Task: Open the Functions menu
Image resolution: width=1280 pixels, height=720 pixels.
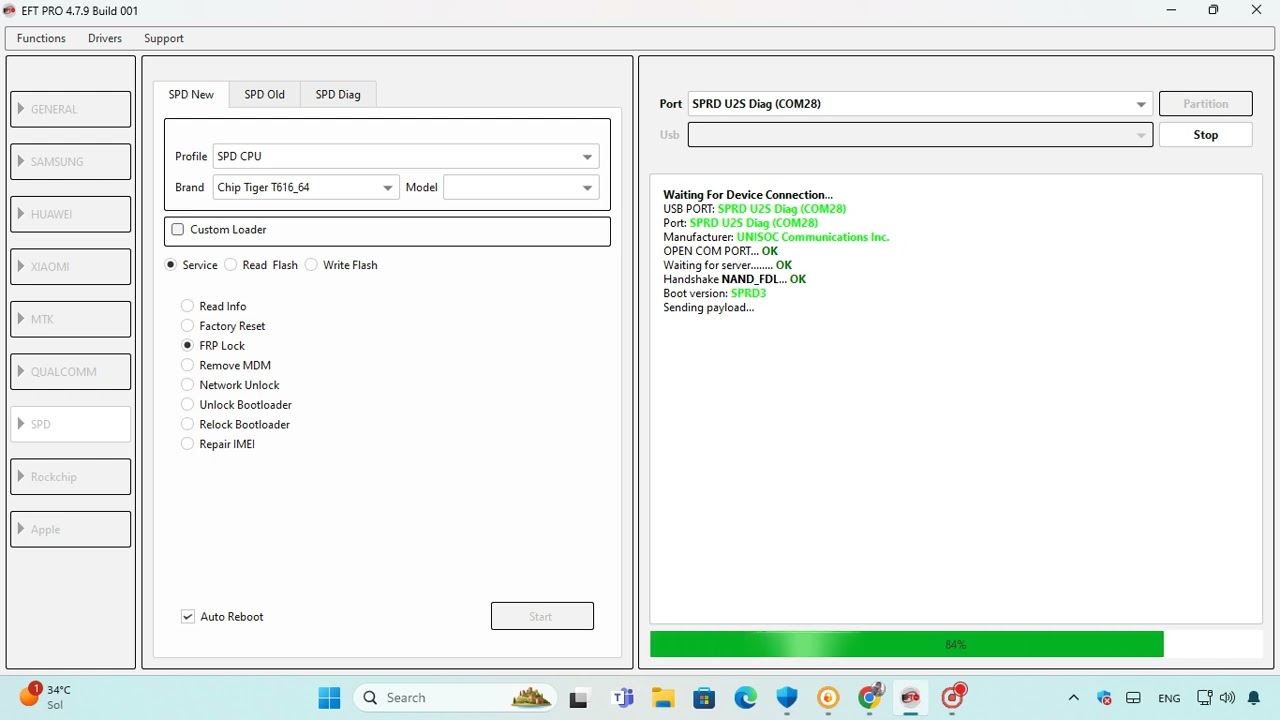Action: (x=41, y=38)
